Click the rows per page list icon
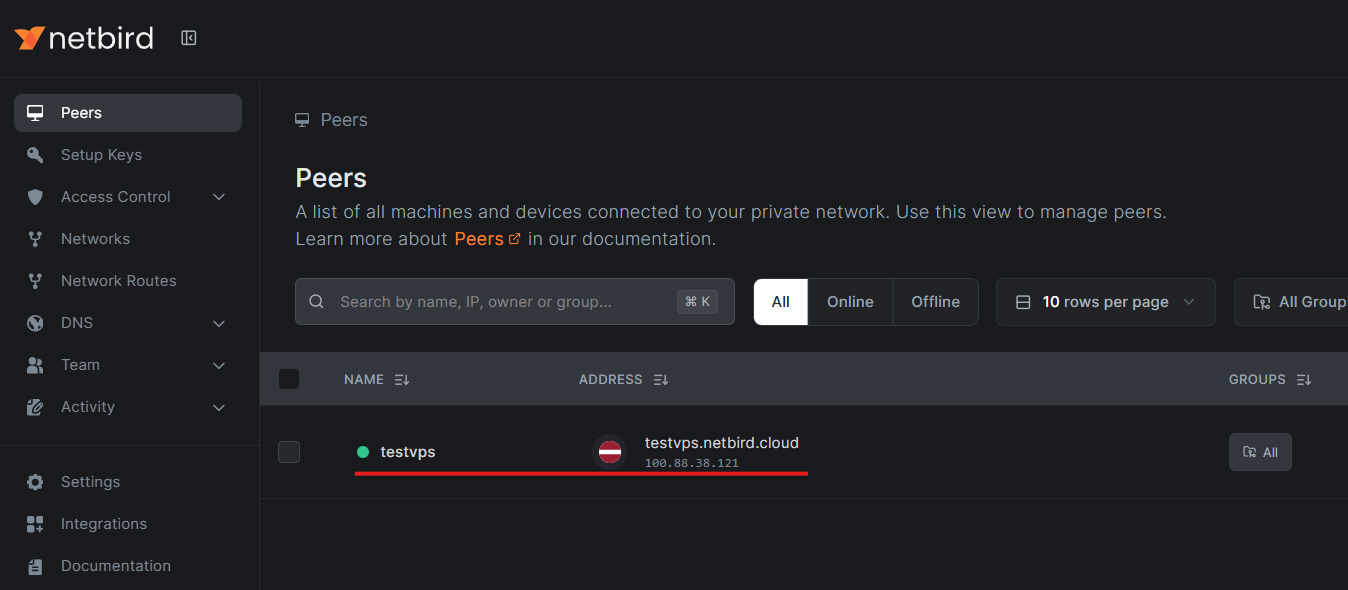1348x590 pixels. [1023, 302]
